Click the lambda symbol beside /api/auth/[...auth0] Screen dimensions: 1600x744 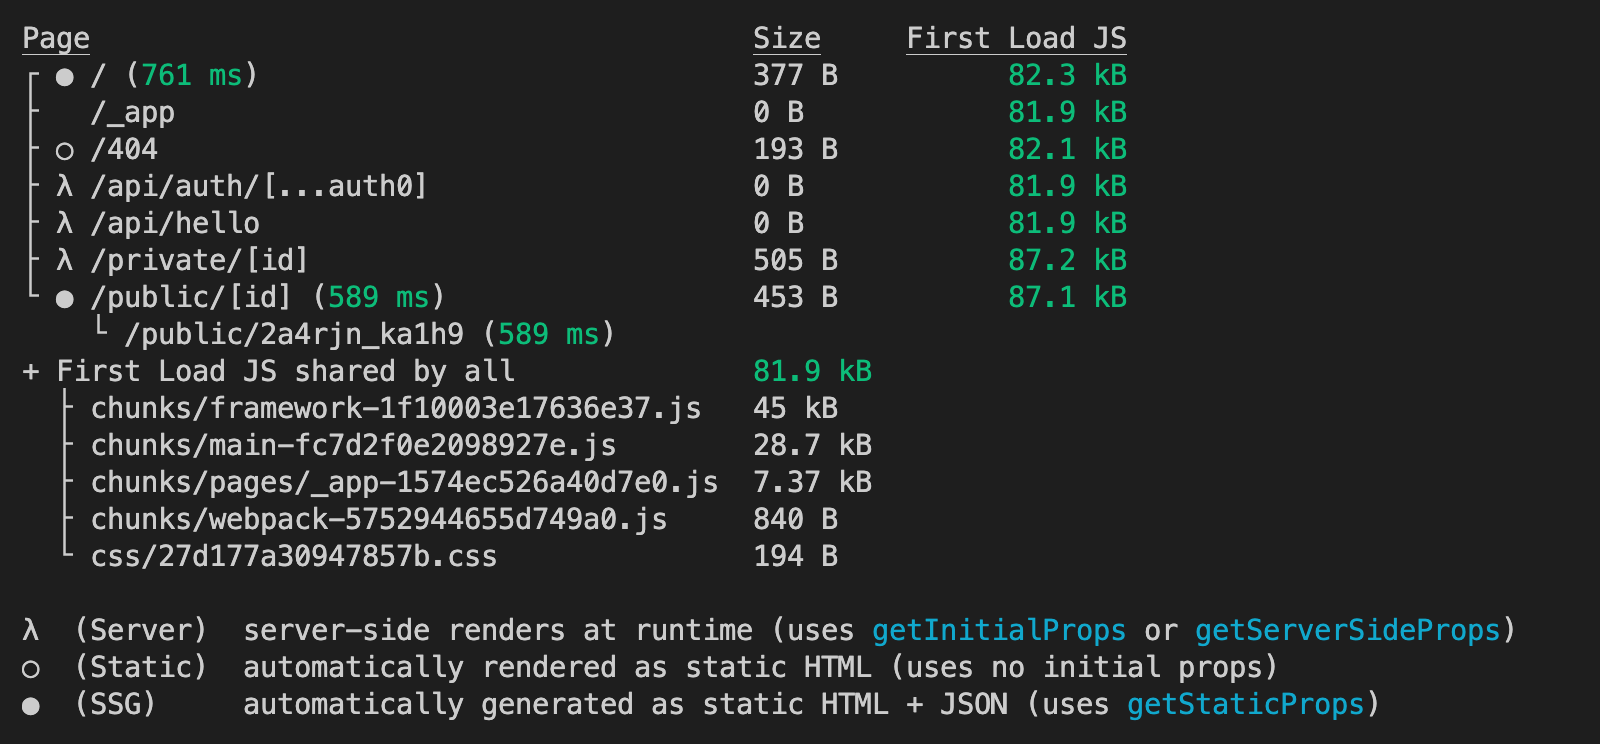coord(65,186)
